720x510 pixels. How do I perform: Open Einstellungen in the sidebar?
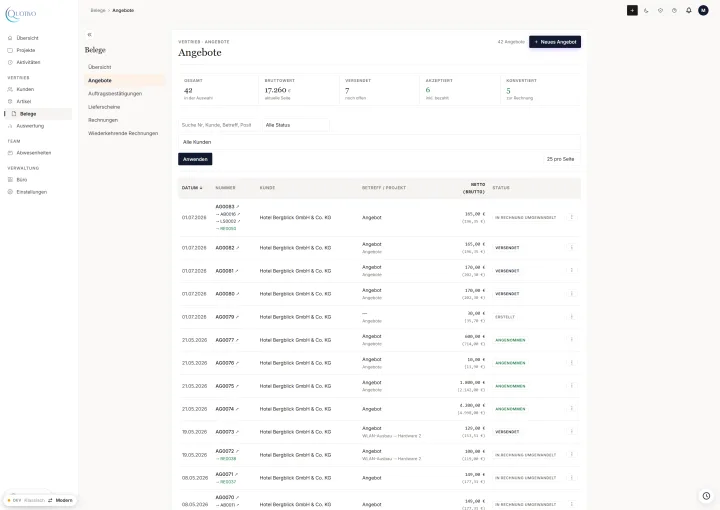coord(32,192)
